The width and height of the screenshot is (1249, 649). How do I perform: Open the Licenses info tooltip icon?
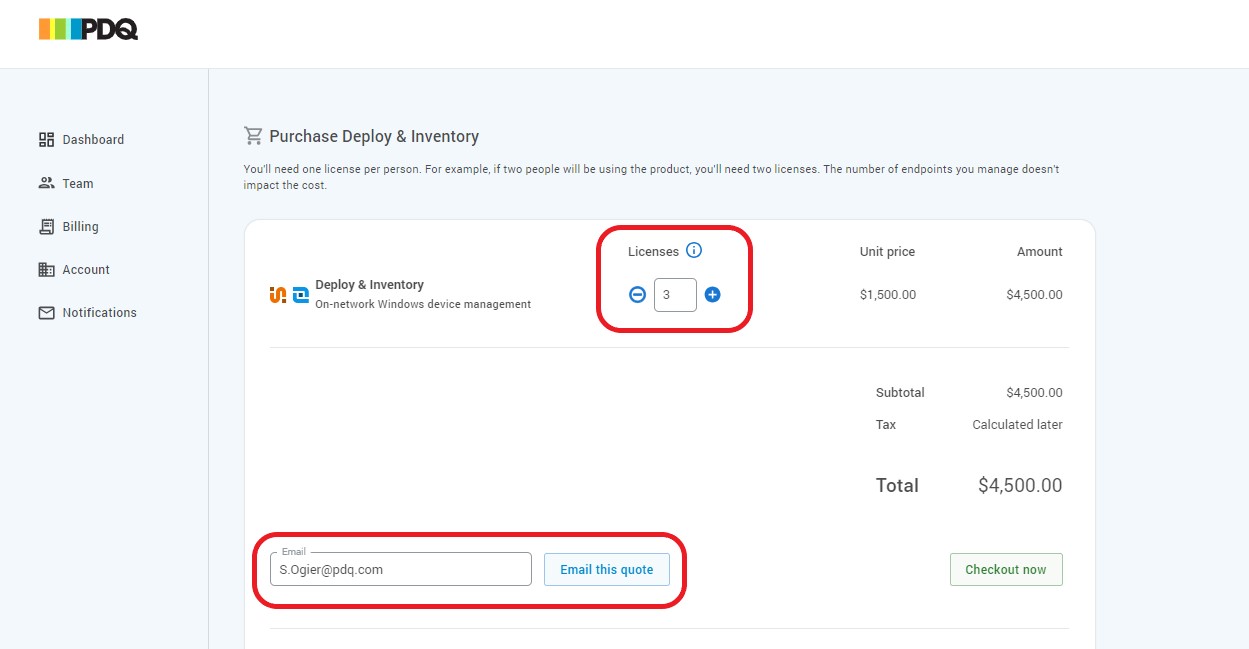point(694,251)
